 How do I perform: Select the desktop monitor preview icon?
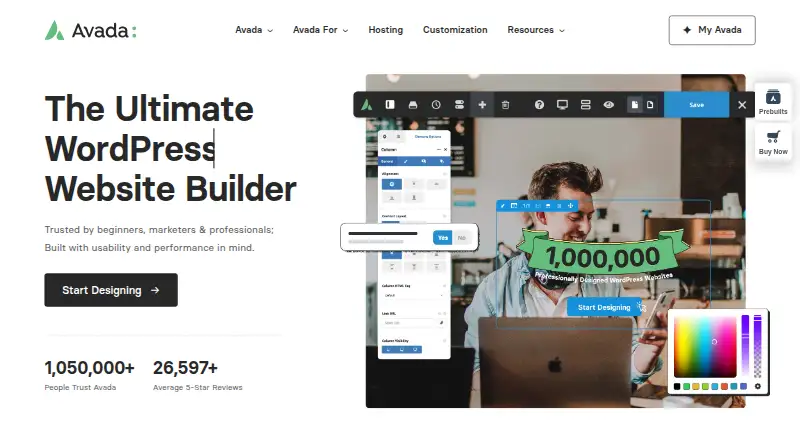(x=562, y=105)
